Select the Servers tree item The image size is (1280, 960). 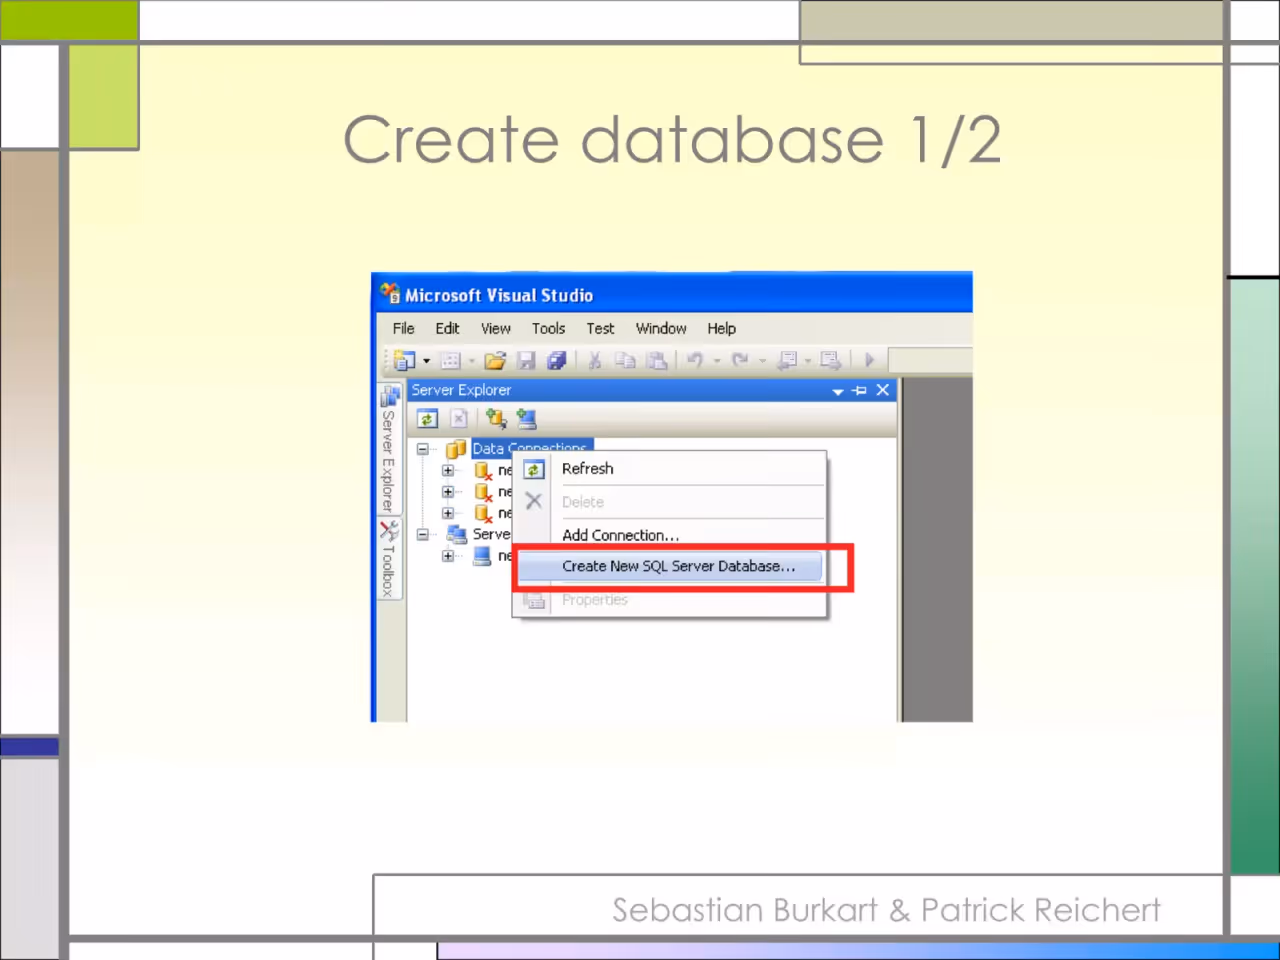pos(492,534)
